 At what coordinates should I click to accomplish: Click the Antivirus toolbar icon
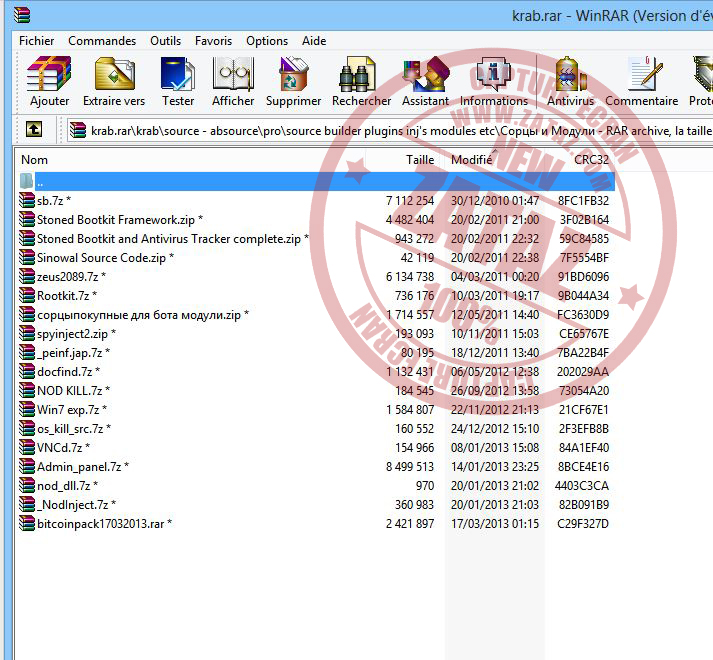[570, 74]
